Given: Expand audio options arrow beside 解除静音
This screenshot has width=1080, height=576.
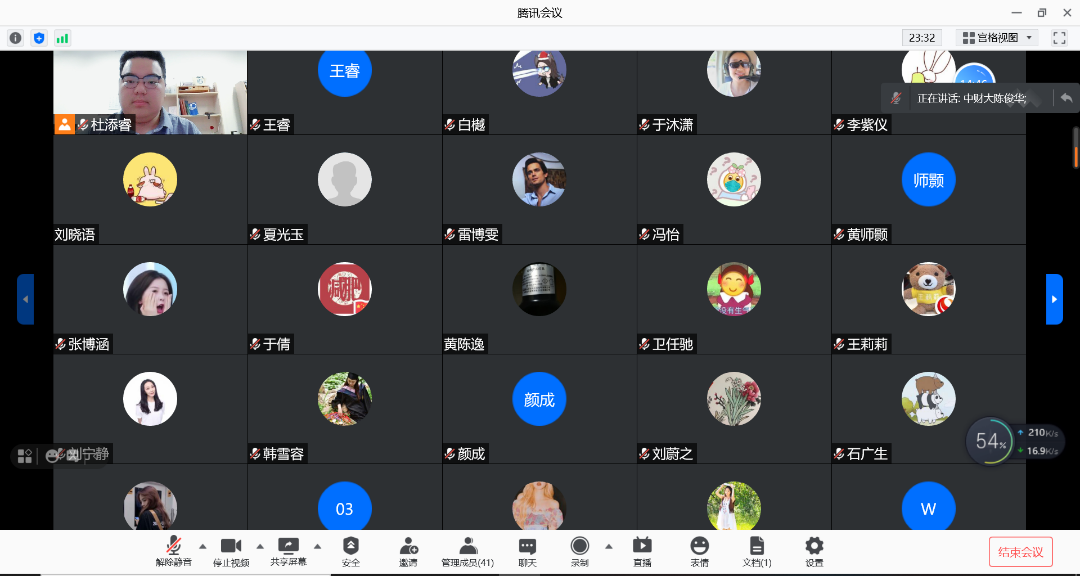Looking at the screenshot, I should pos(203,546).
